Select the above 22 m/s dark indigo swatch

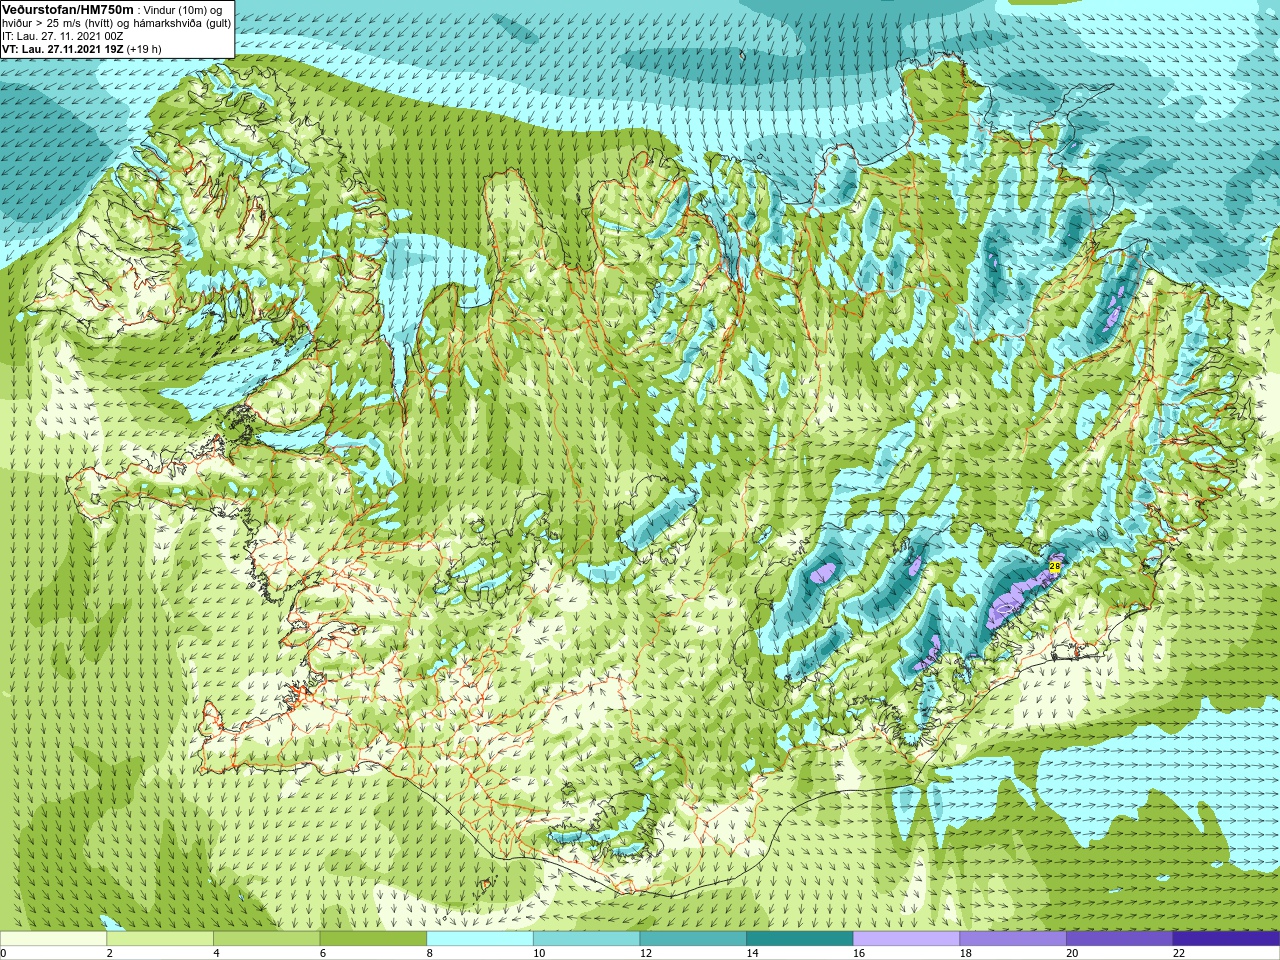coord(1227,939)
